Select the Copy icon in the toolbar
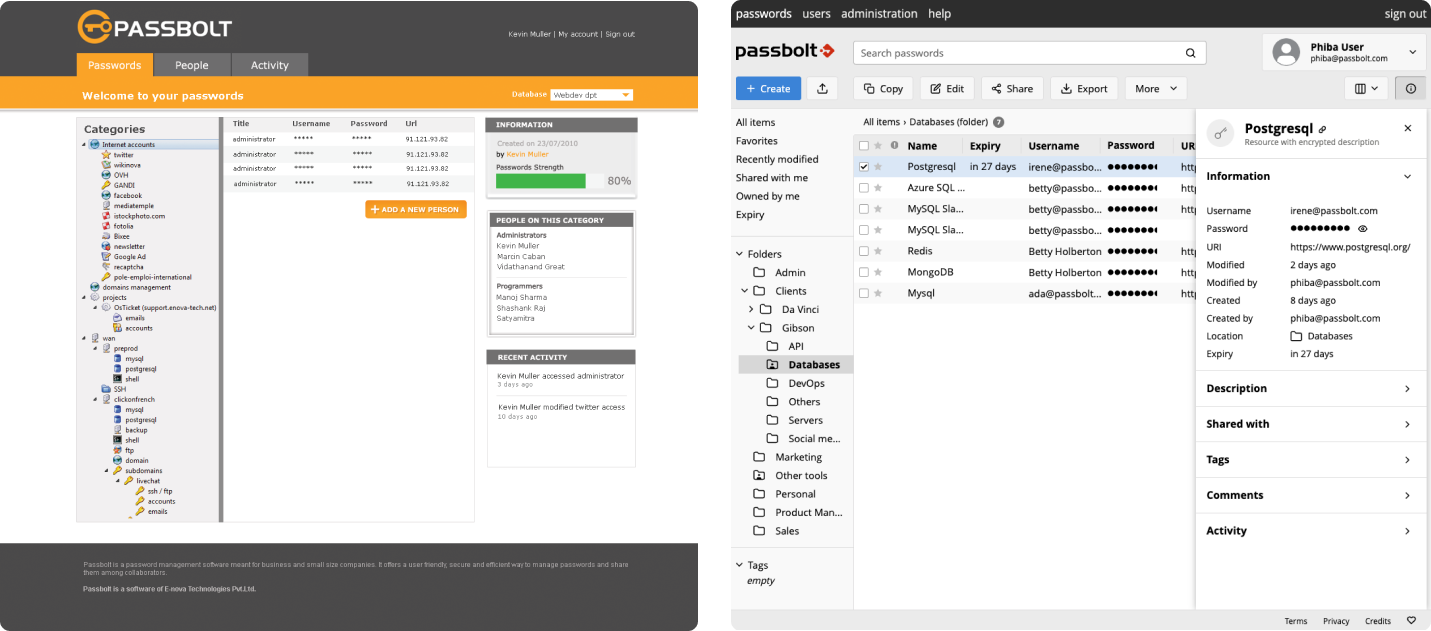Viewport: 1431px width, 631px height. coord(867,88)
